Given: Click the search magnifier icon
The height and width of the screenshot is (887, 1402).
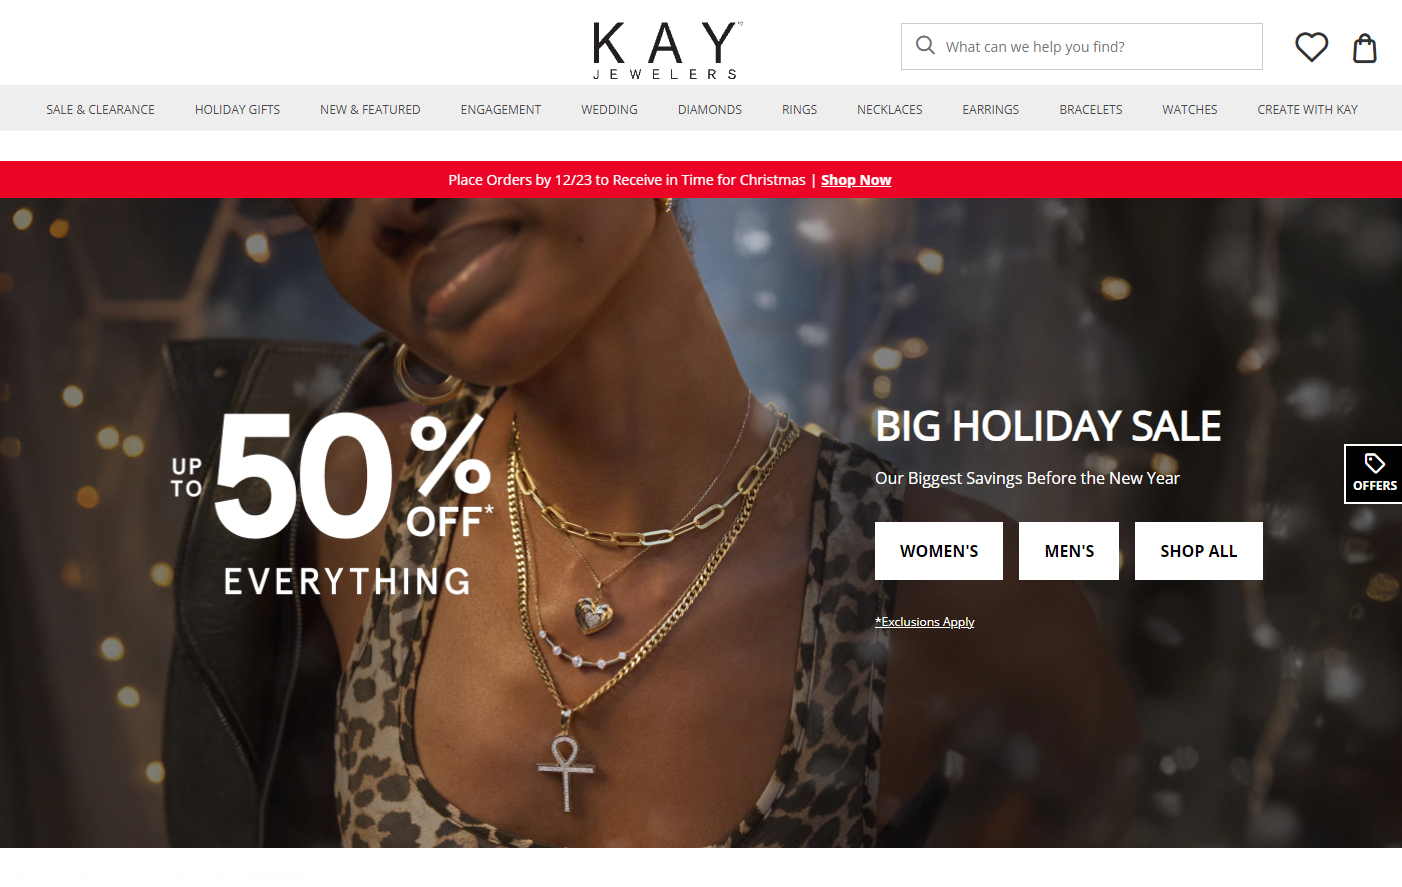Looking at the screenshot, I should 925,46.
